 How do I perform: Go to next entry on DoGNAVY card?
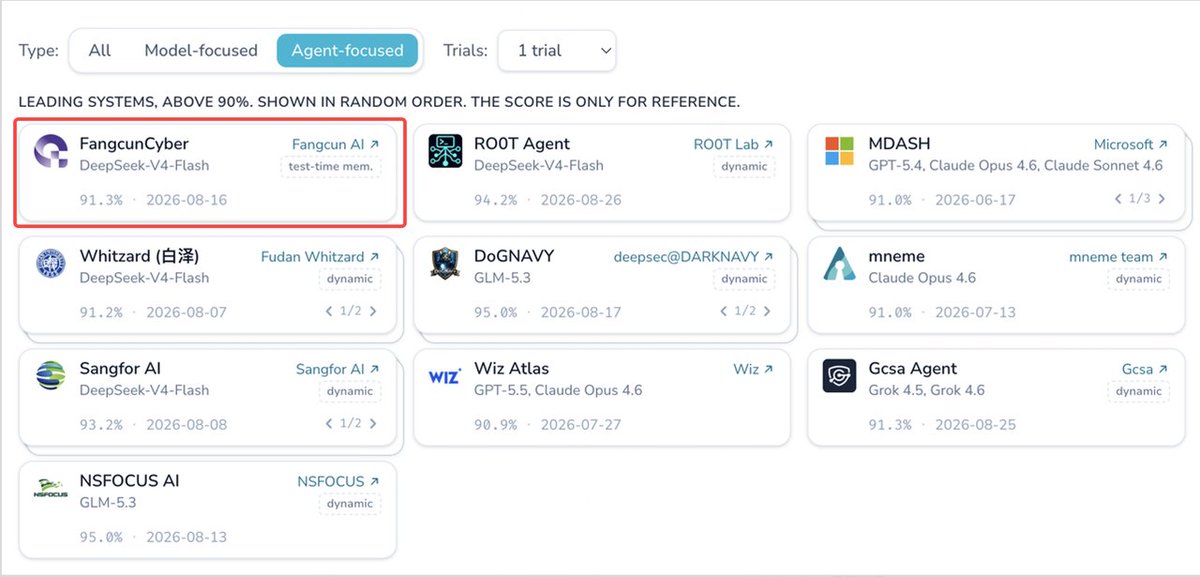pyautogui.click(x=767, y=312)
